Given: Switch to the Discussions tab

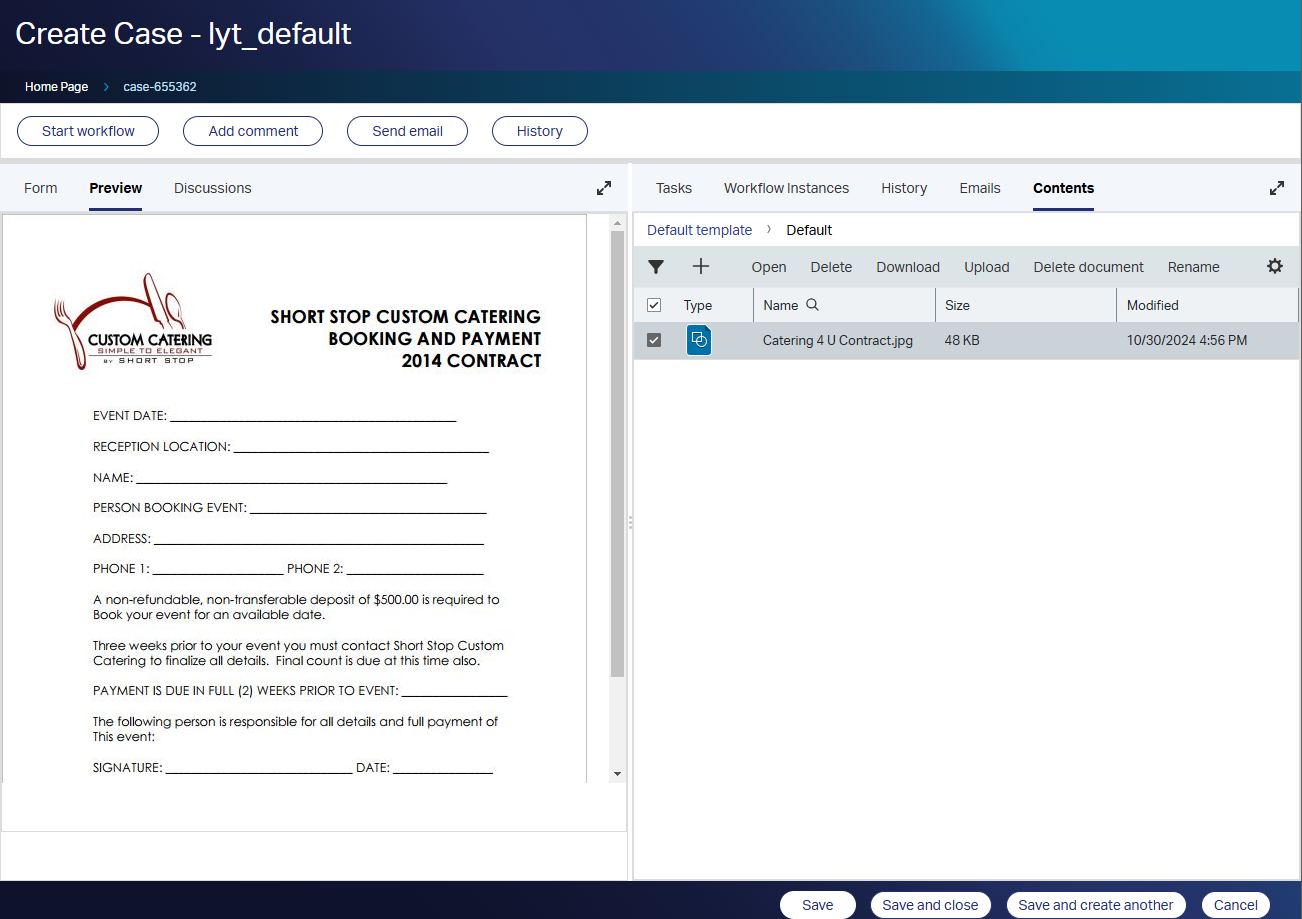Looking at the screenshot, I should (212, 188).
